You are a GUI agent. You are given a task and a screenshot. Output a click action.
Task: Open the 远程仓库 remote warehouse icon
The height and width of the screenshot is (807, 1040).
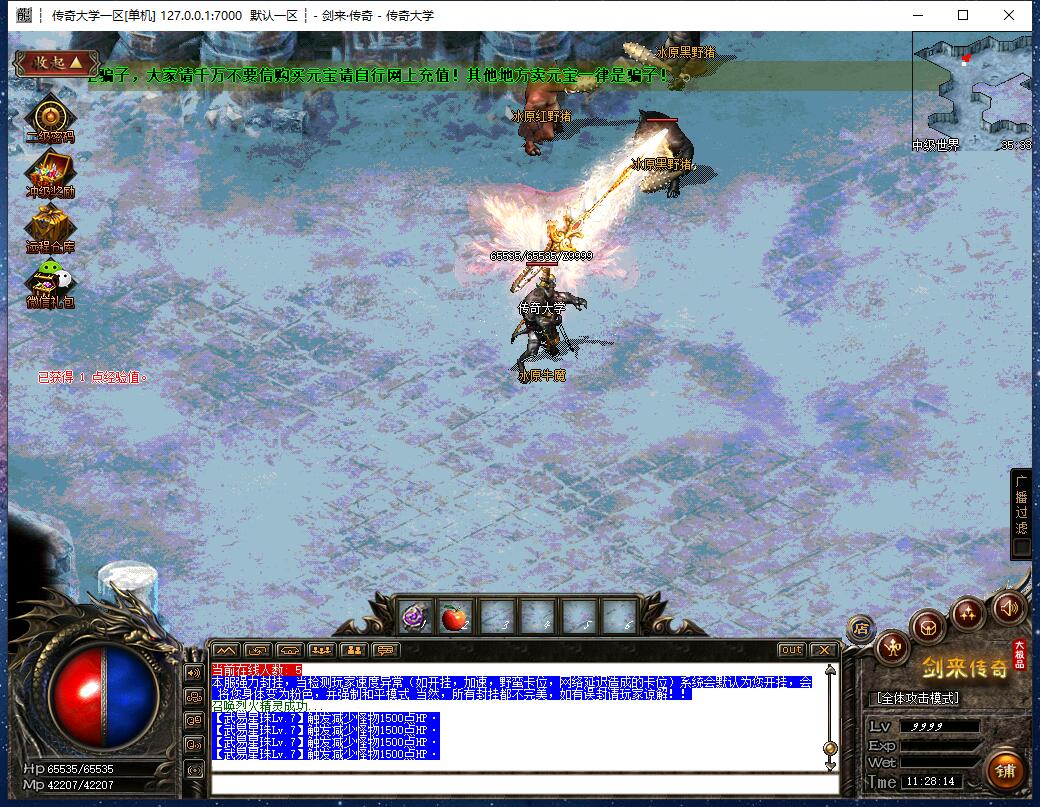coord(50,229)
